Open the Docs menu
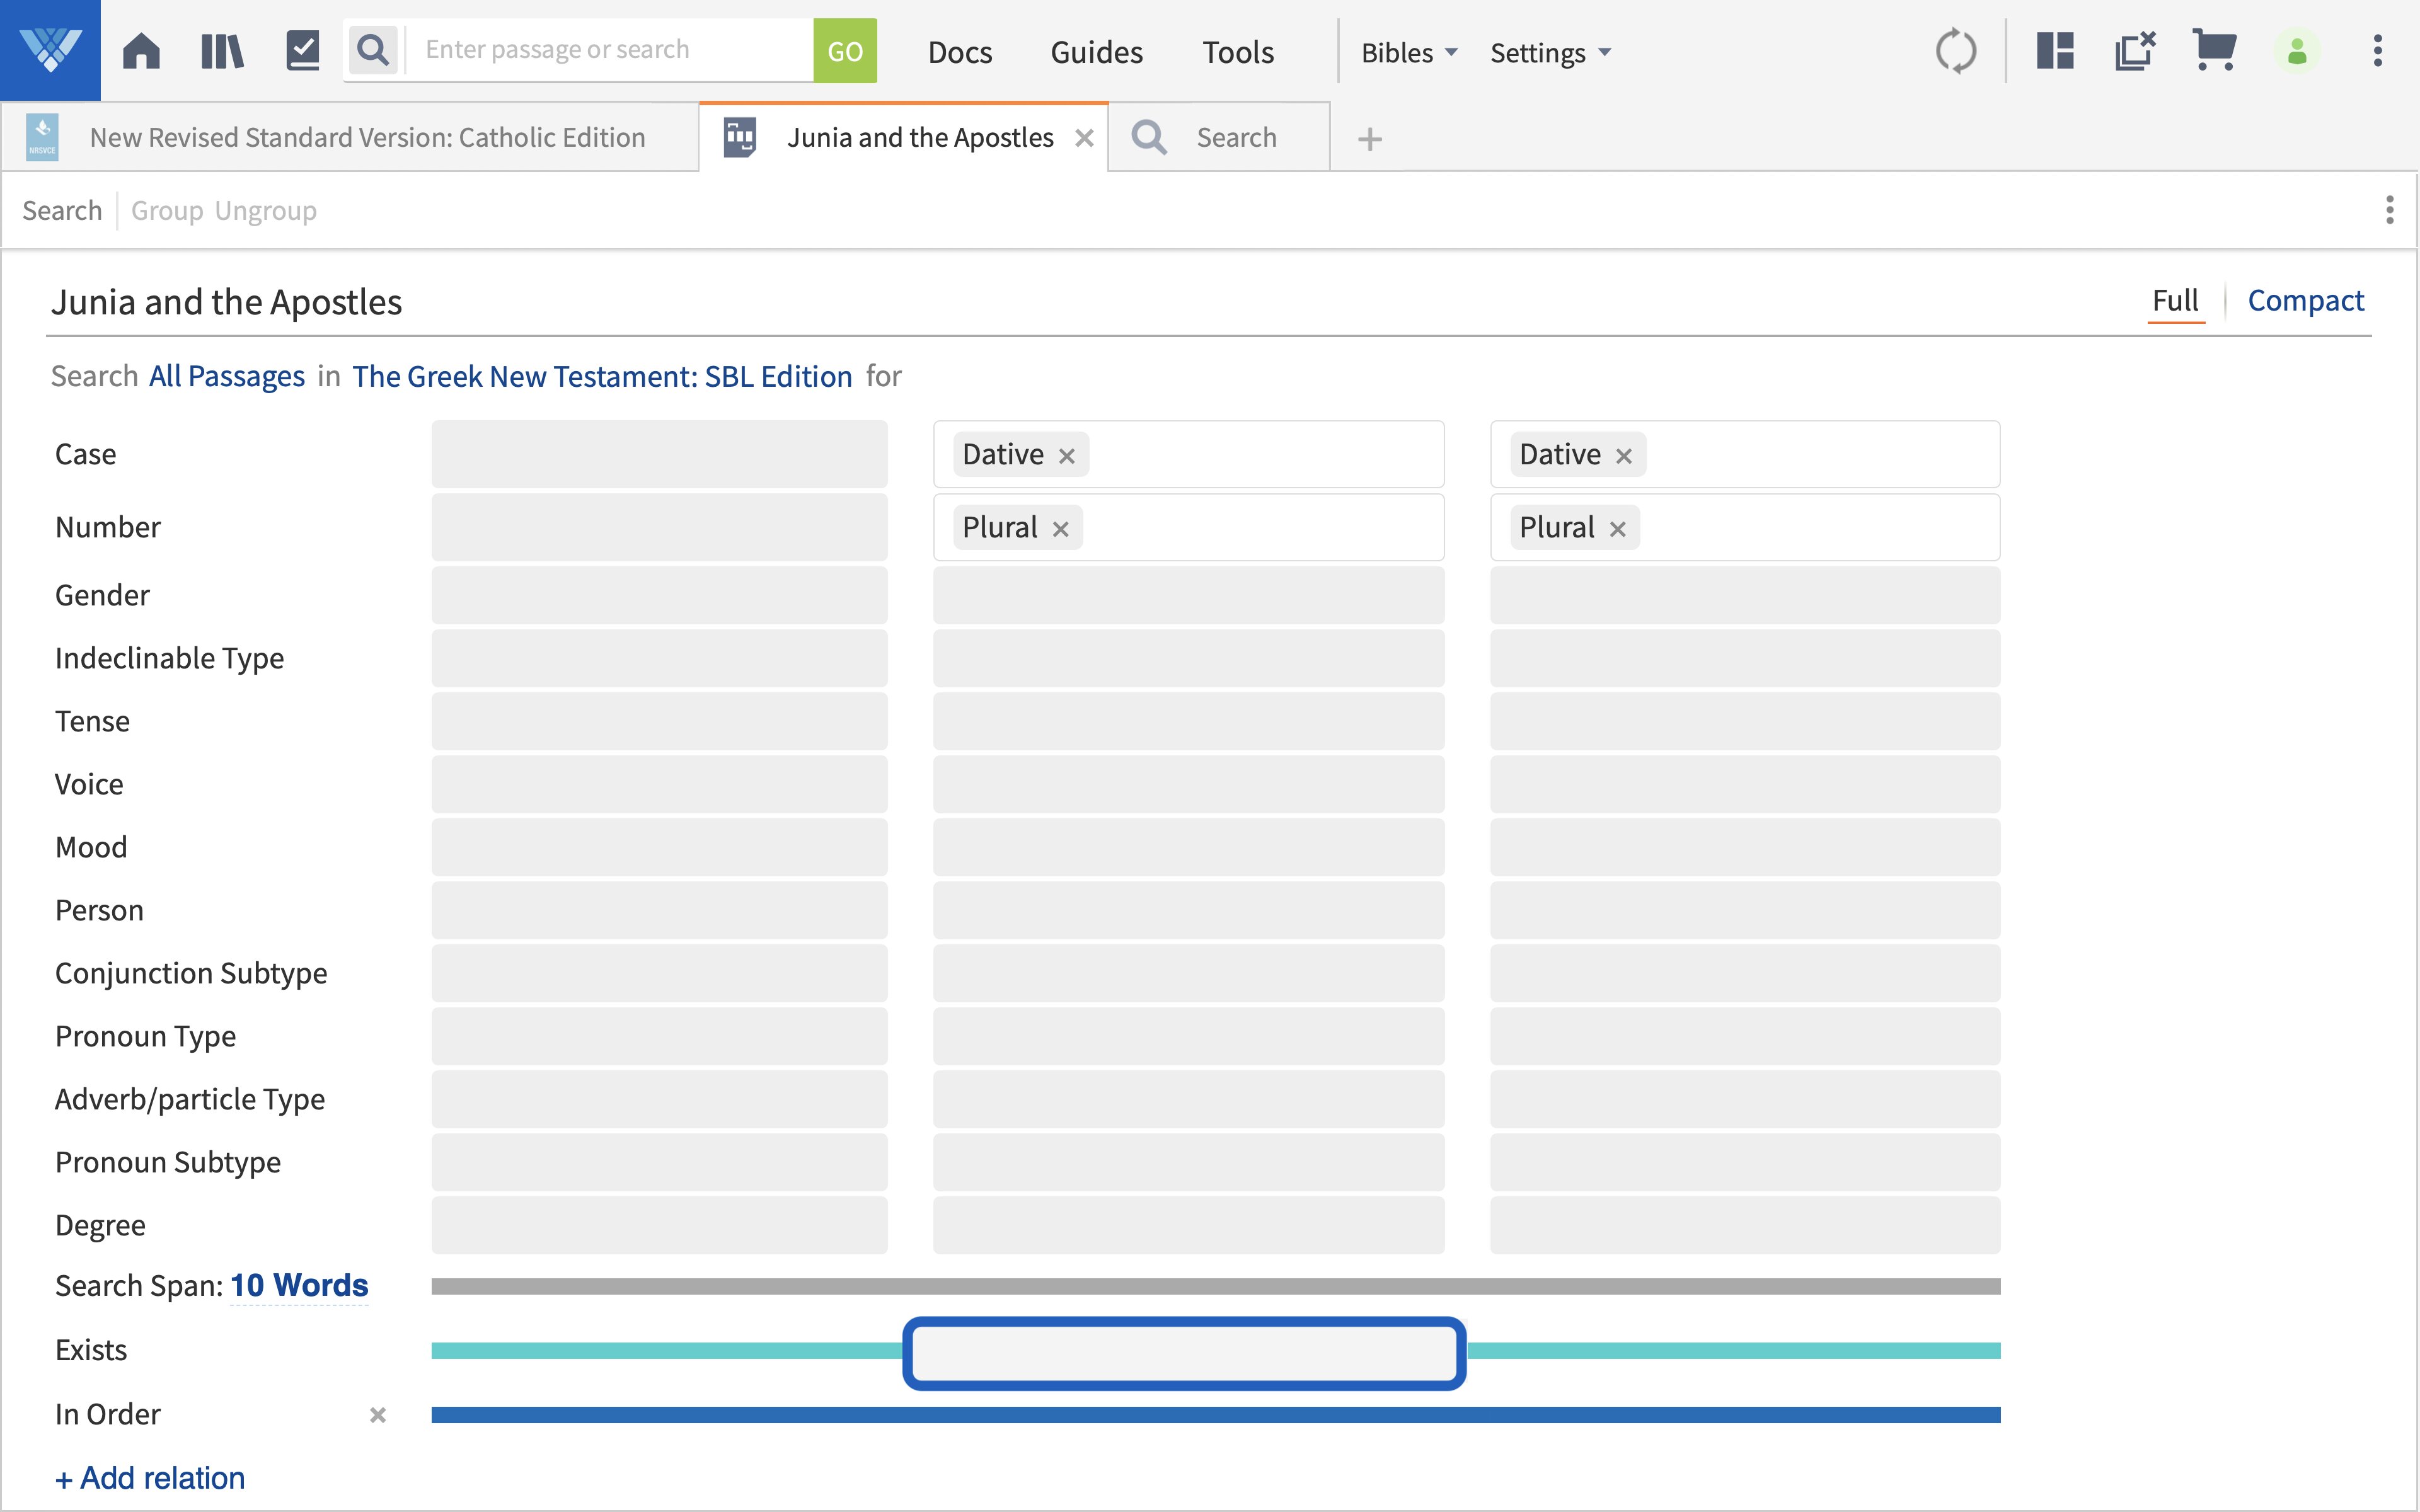2420x1512 pixels. pyautogui.click(x=960, y=52)
